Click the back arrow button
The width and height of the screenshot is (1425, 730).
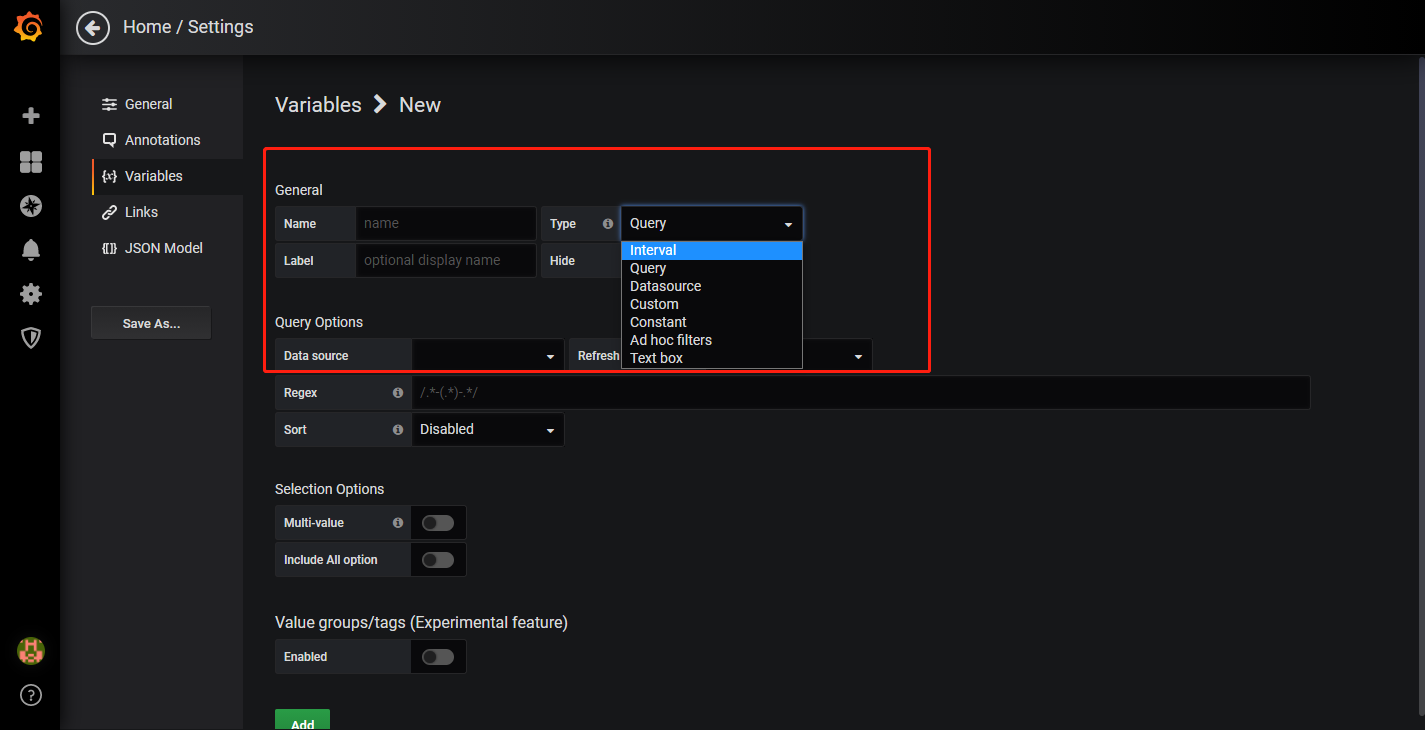(93, 28)
